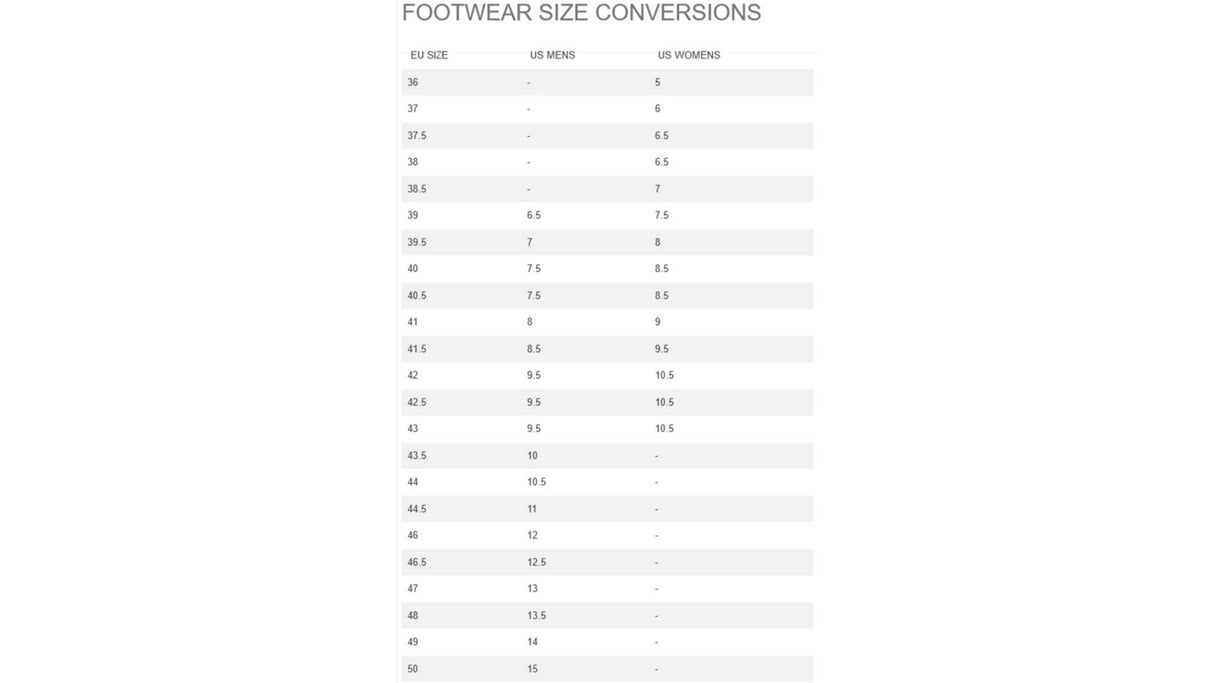The image size is (1214, 683).
Task: Select US mens value 14
Action: click(532, 642)
